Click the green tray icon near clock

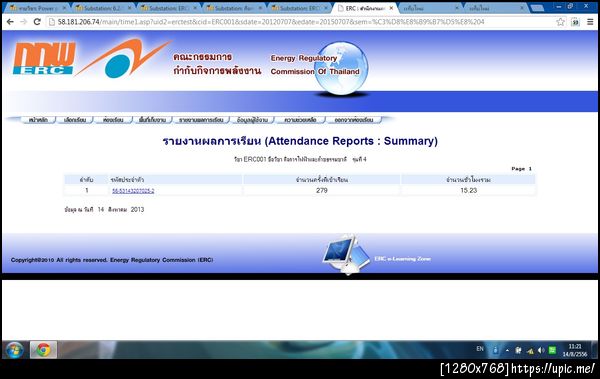pos(552,350)
